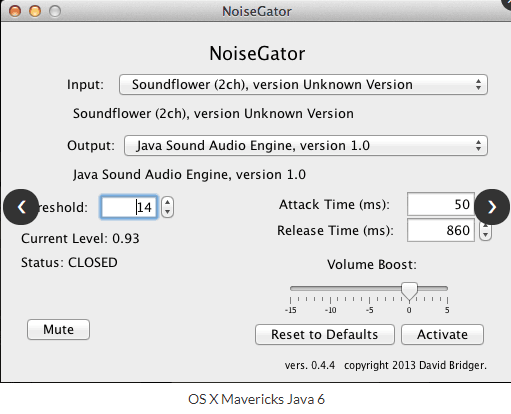Set Volume Boost slider to 5 mark
Image resolution: width=511 pixels, height=414 pixels.
click(x=447, y=288)
